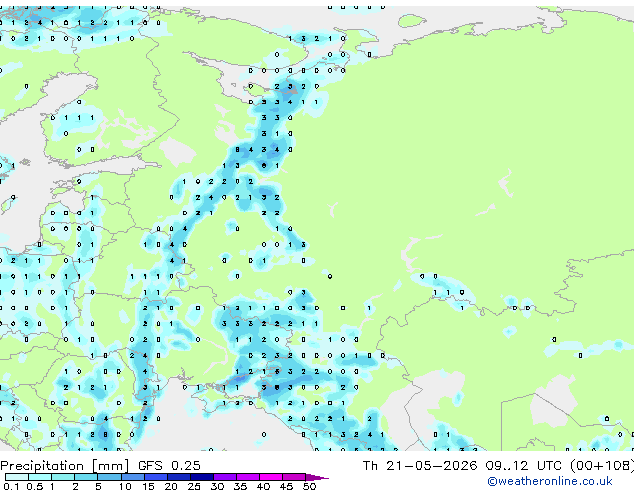Click the '30' legend scale label
Image resolution: width=634 pixels, height=490 pixels.
click(217, 486)
